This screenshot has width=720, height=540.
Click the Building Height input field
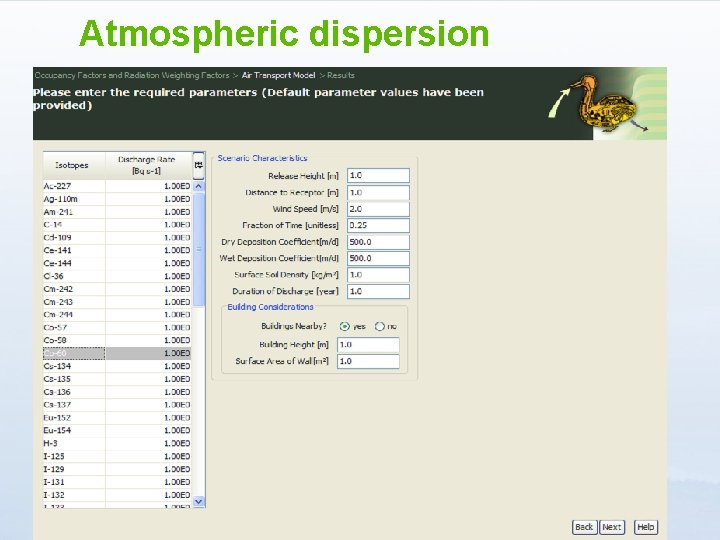point(368,345)
